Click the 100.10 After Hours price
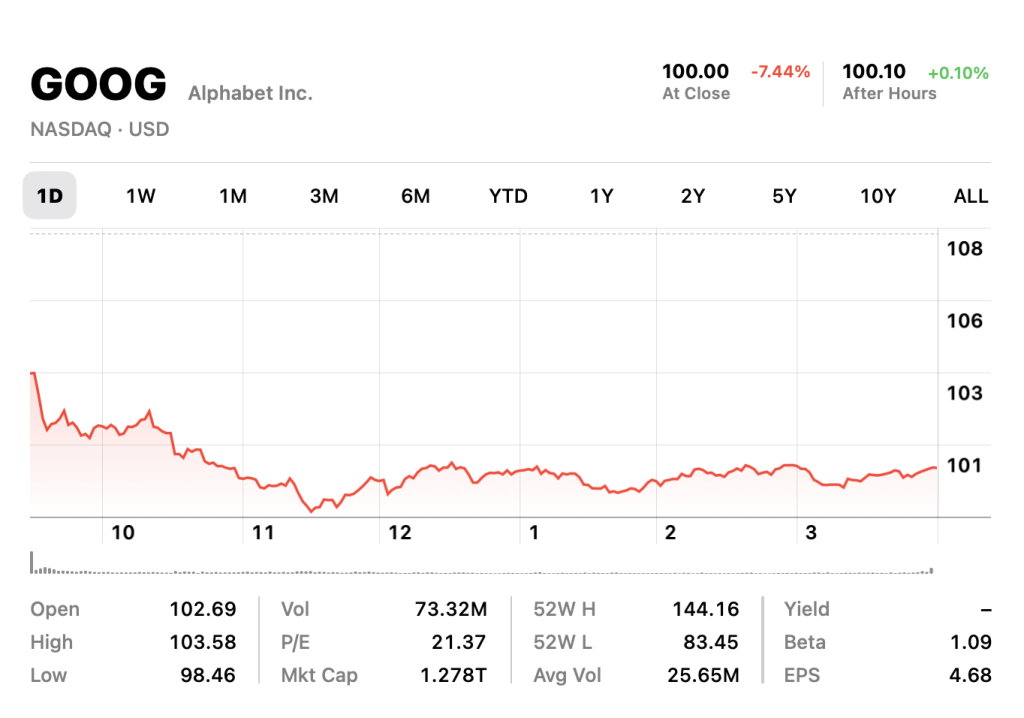 pos(874,72)
